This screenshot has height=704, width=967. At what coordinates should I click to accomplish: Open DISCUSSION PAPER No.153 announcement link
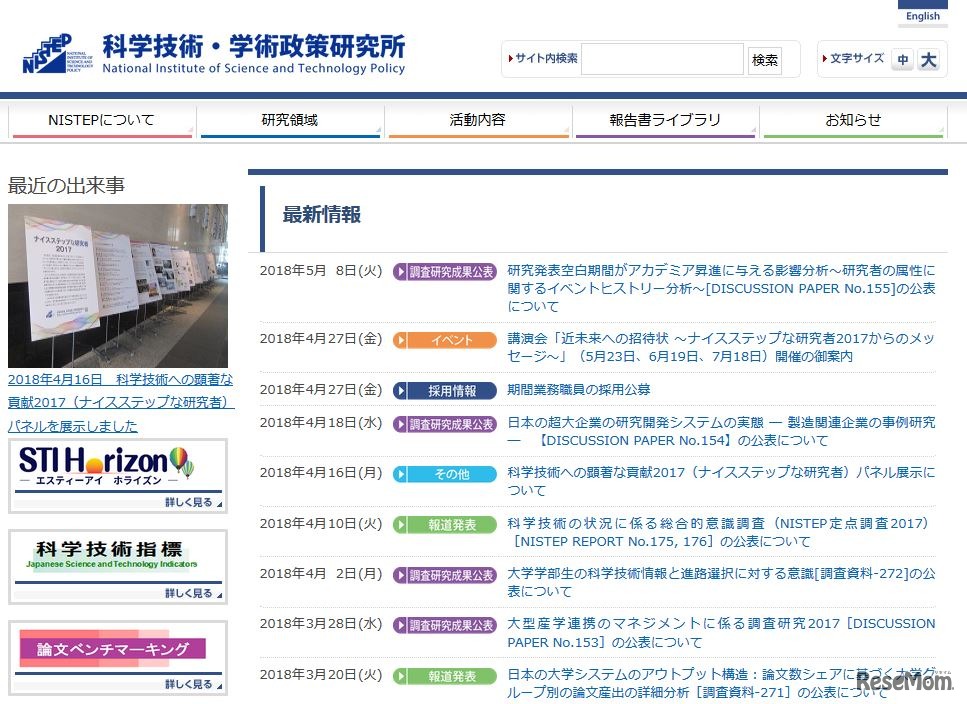[721, 632]
